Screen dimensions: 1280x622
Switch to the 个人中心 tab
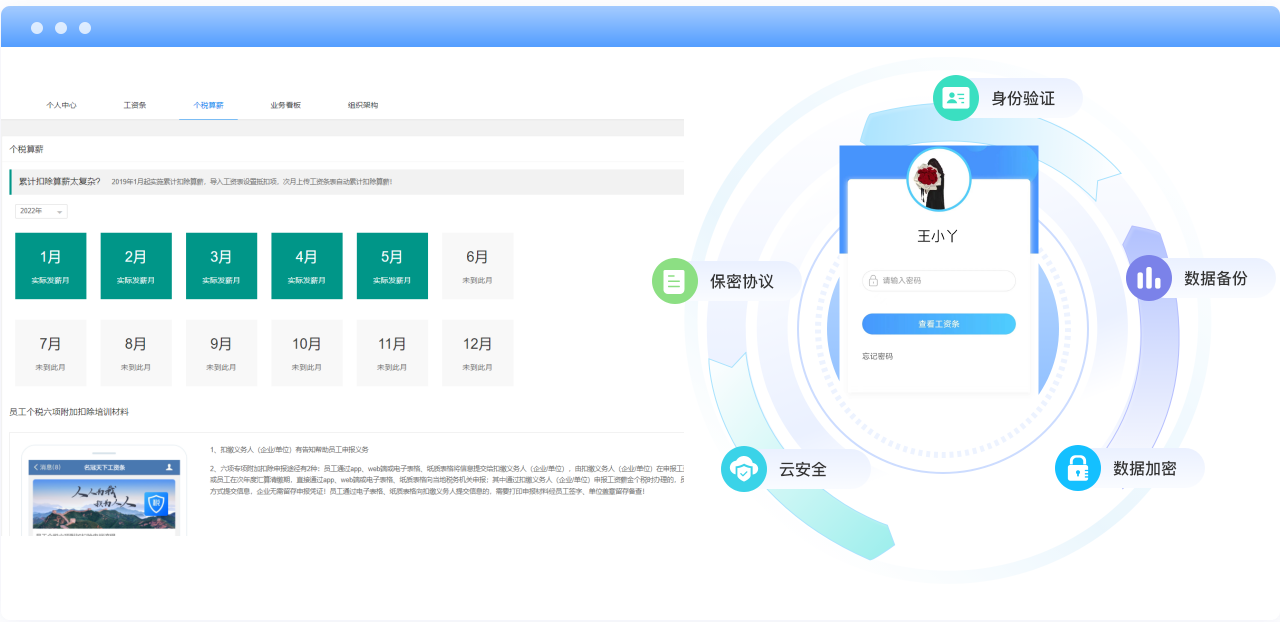[x=61, y=105]
